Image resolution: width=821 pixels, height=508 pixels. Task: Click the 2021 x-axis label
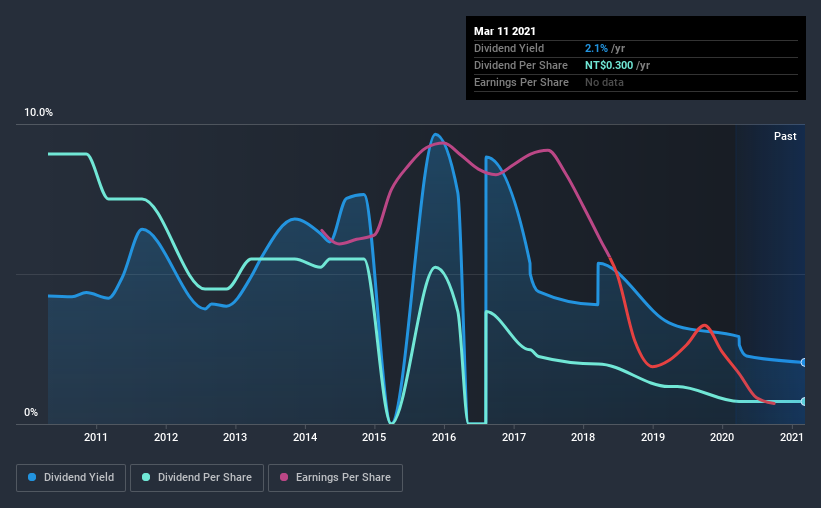[792, 437]
